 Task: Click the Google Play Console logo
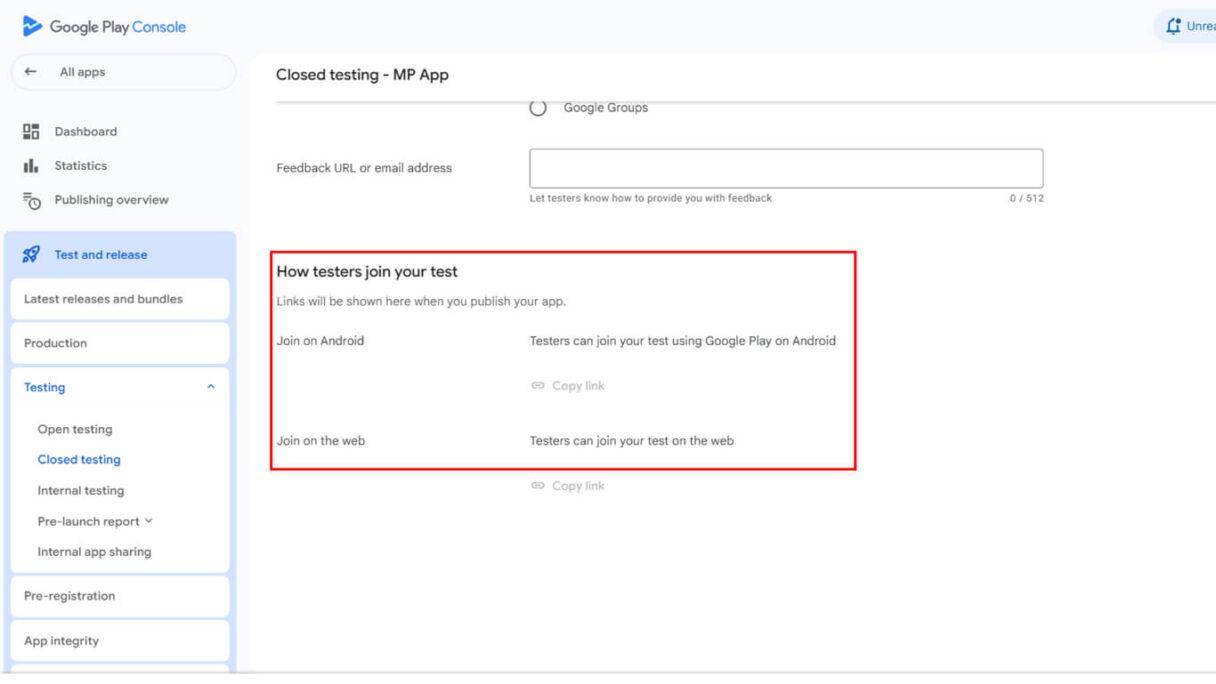pos(34,27)
